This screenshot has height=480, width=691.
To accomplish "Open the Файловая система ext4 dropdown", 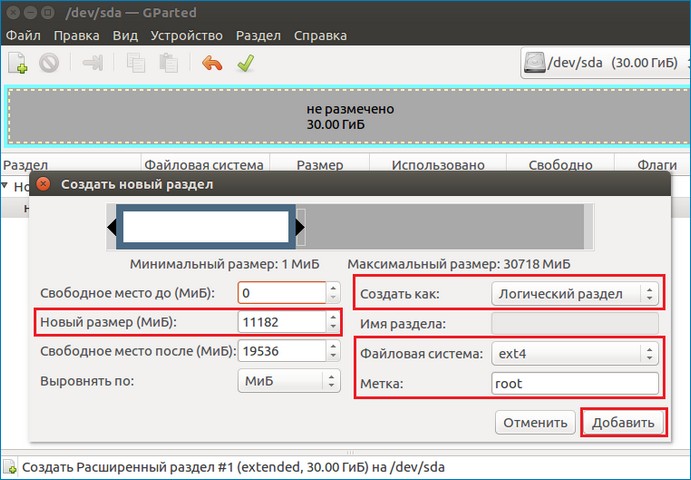I will tap(575, 354).
